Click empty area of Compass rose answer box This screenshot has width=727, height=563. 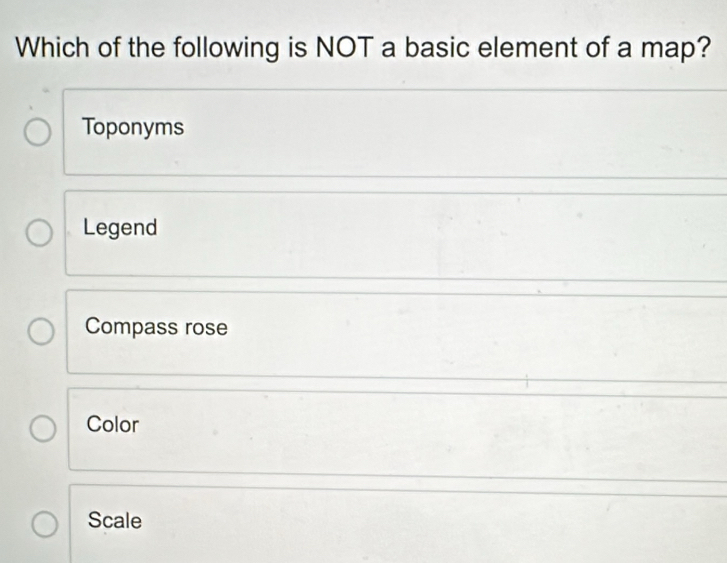click(x=450, y=332)
